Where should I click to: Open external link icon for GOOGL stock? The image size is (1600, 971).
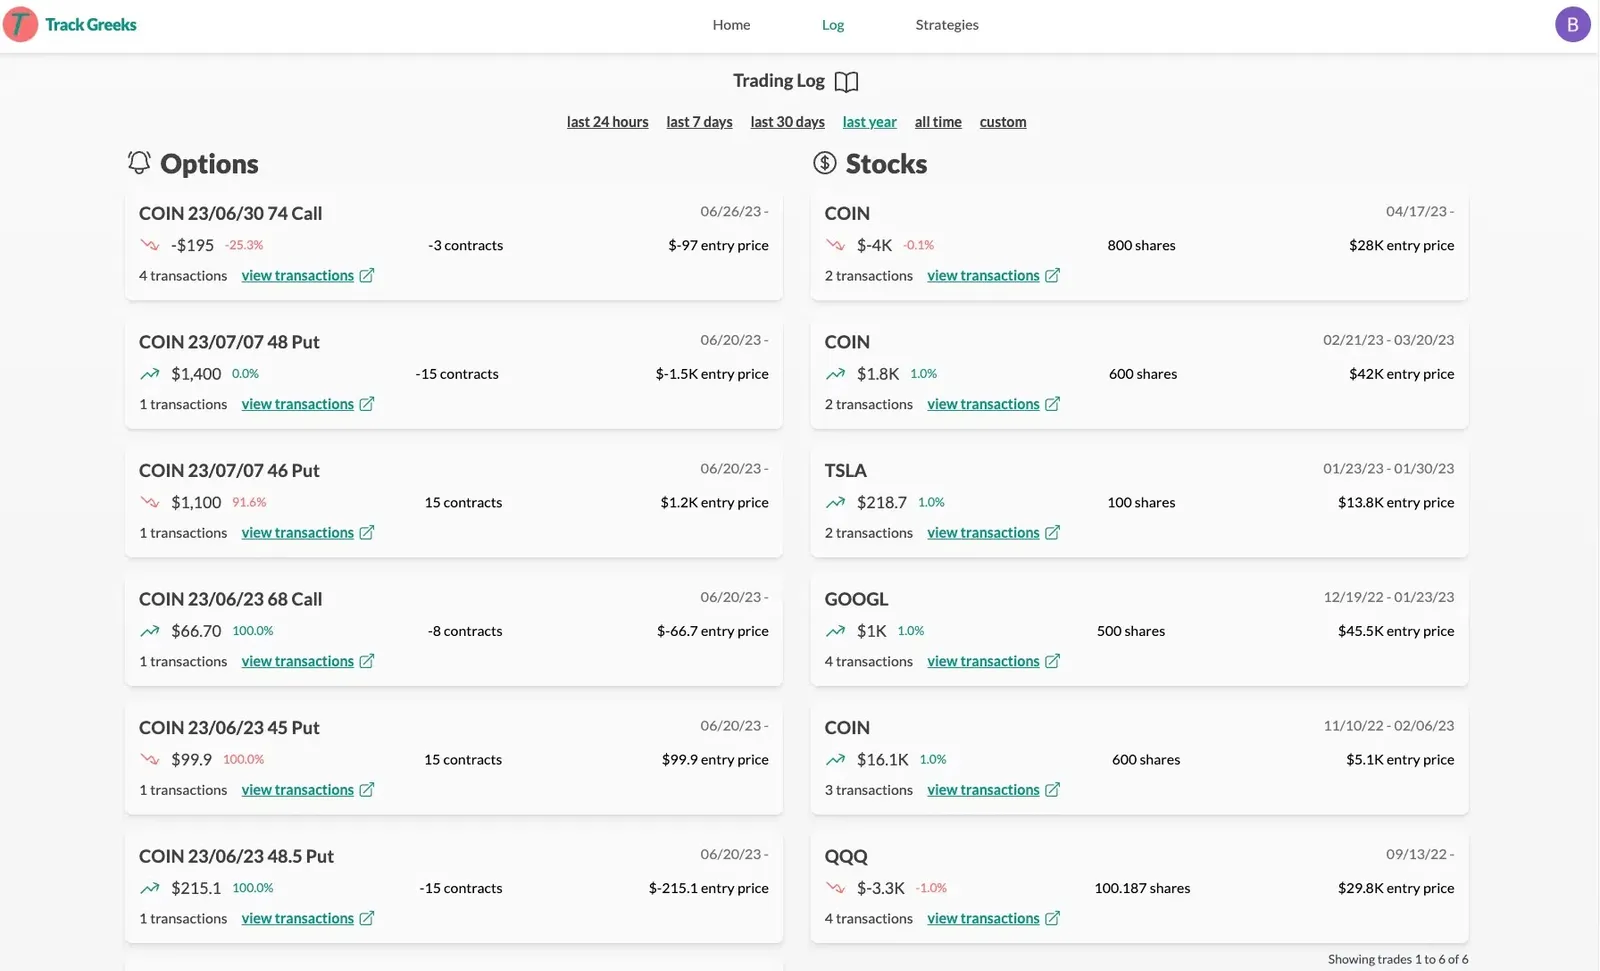click(1052, 661)
